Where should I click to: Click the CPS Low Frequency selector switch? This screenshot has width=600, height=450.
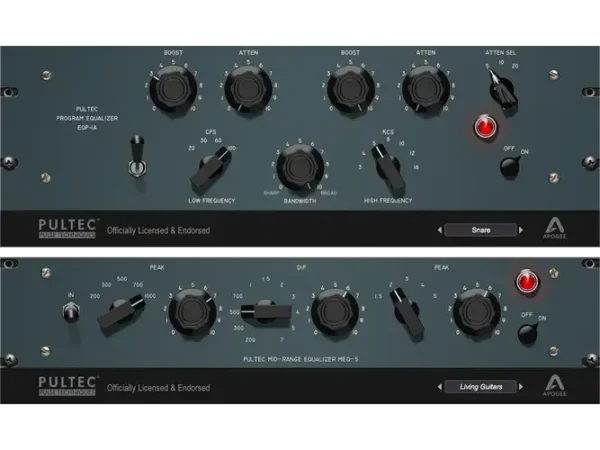[212, 168]
